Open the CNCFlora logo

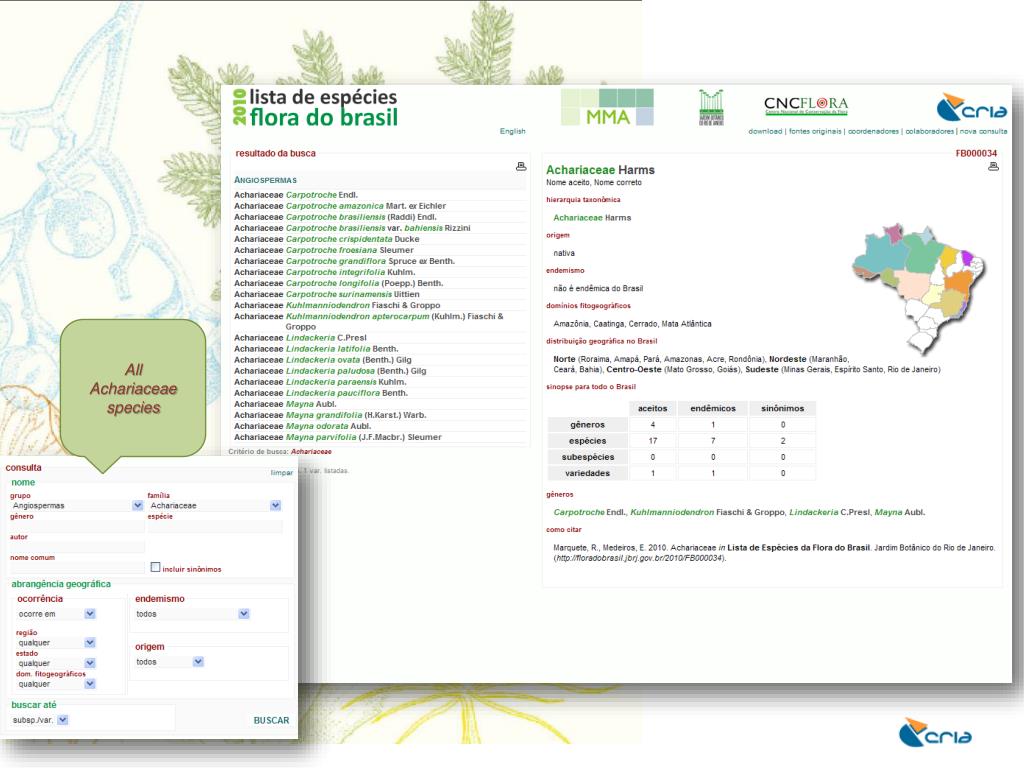(x=806, y=105)
